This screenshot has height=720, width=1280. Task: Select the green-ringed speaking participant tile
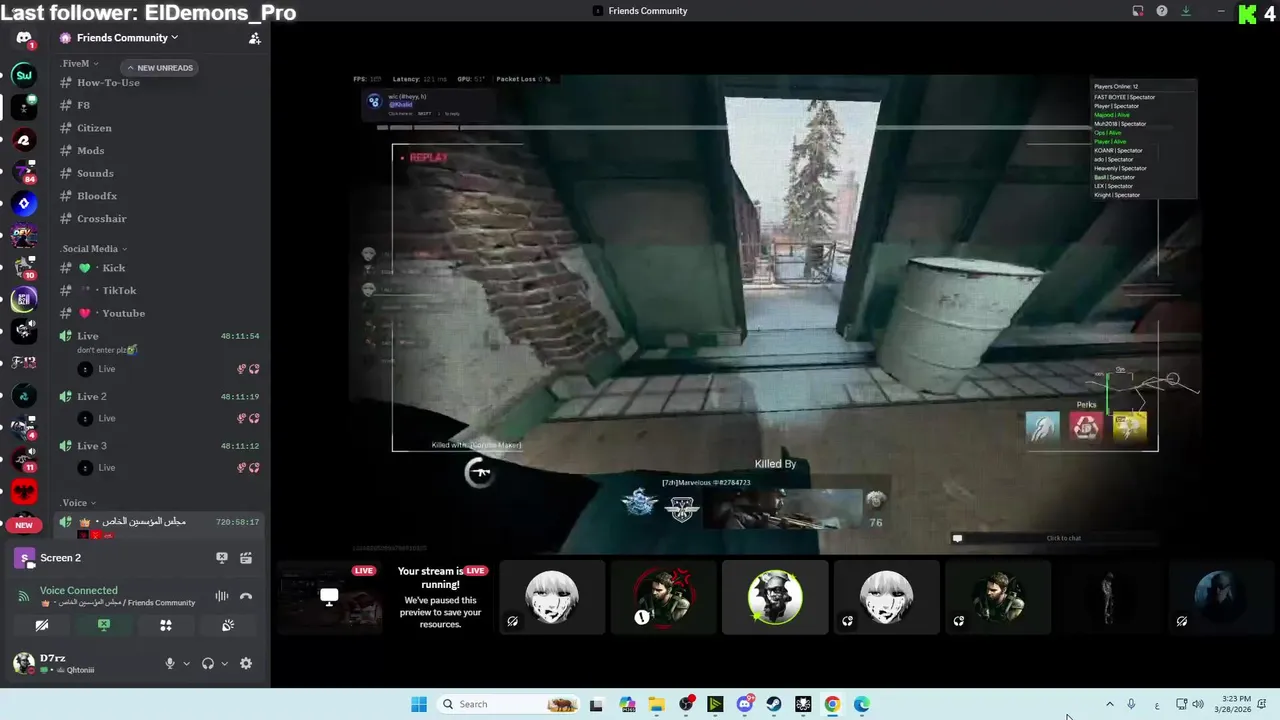pos(775,598)
